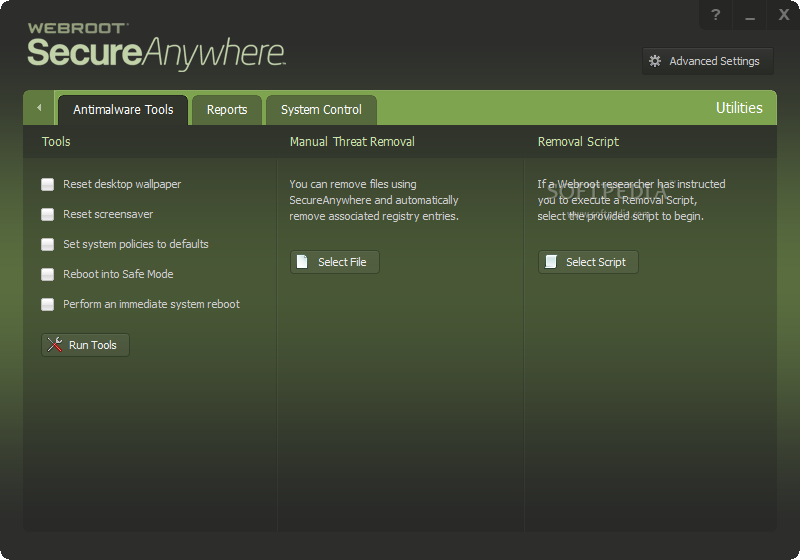The width and height of the screenshot is (800, 560).
Task: Click the Reset desktop wallpaper label
Action: click(x=122, y=184)
